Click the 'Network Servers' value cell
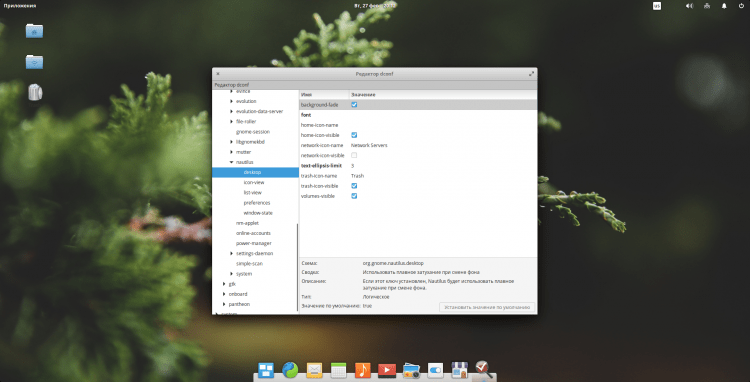This screenshot has width=750, height=382. (x=369, y=145)
